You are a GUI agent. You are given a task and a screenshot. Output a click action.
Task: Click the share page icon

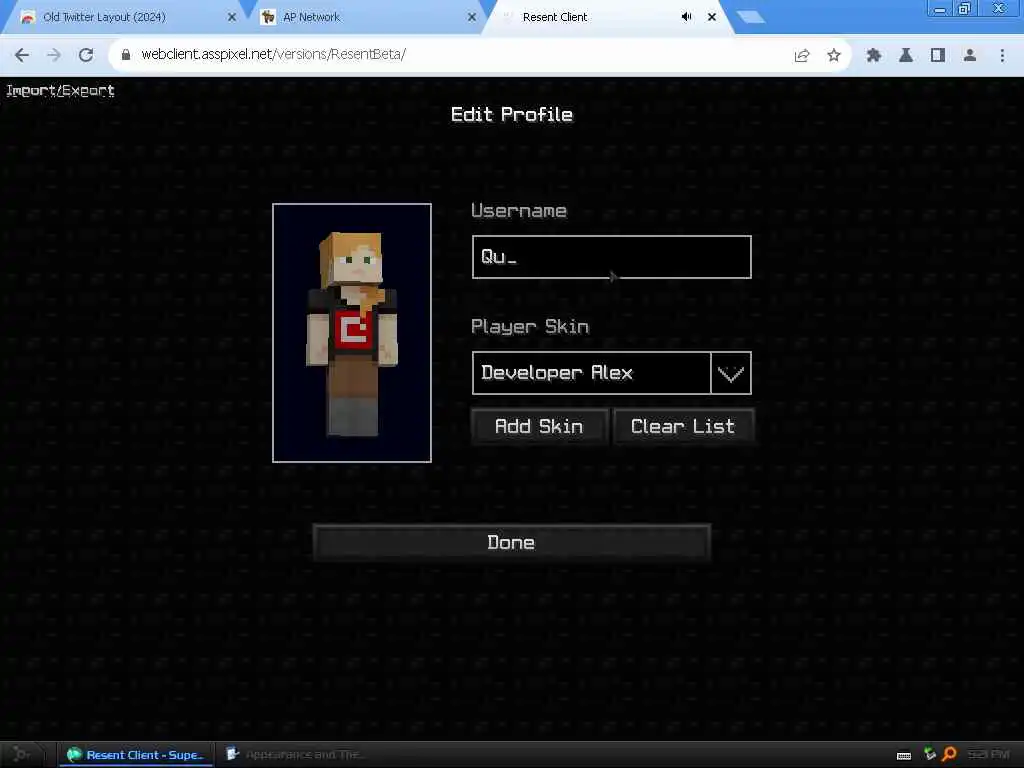tap(802, 56)
